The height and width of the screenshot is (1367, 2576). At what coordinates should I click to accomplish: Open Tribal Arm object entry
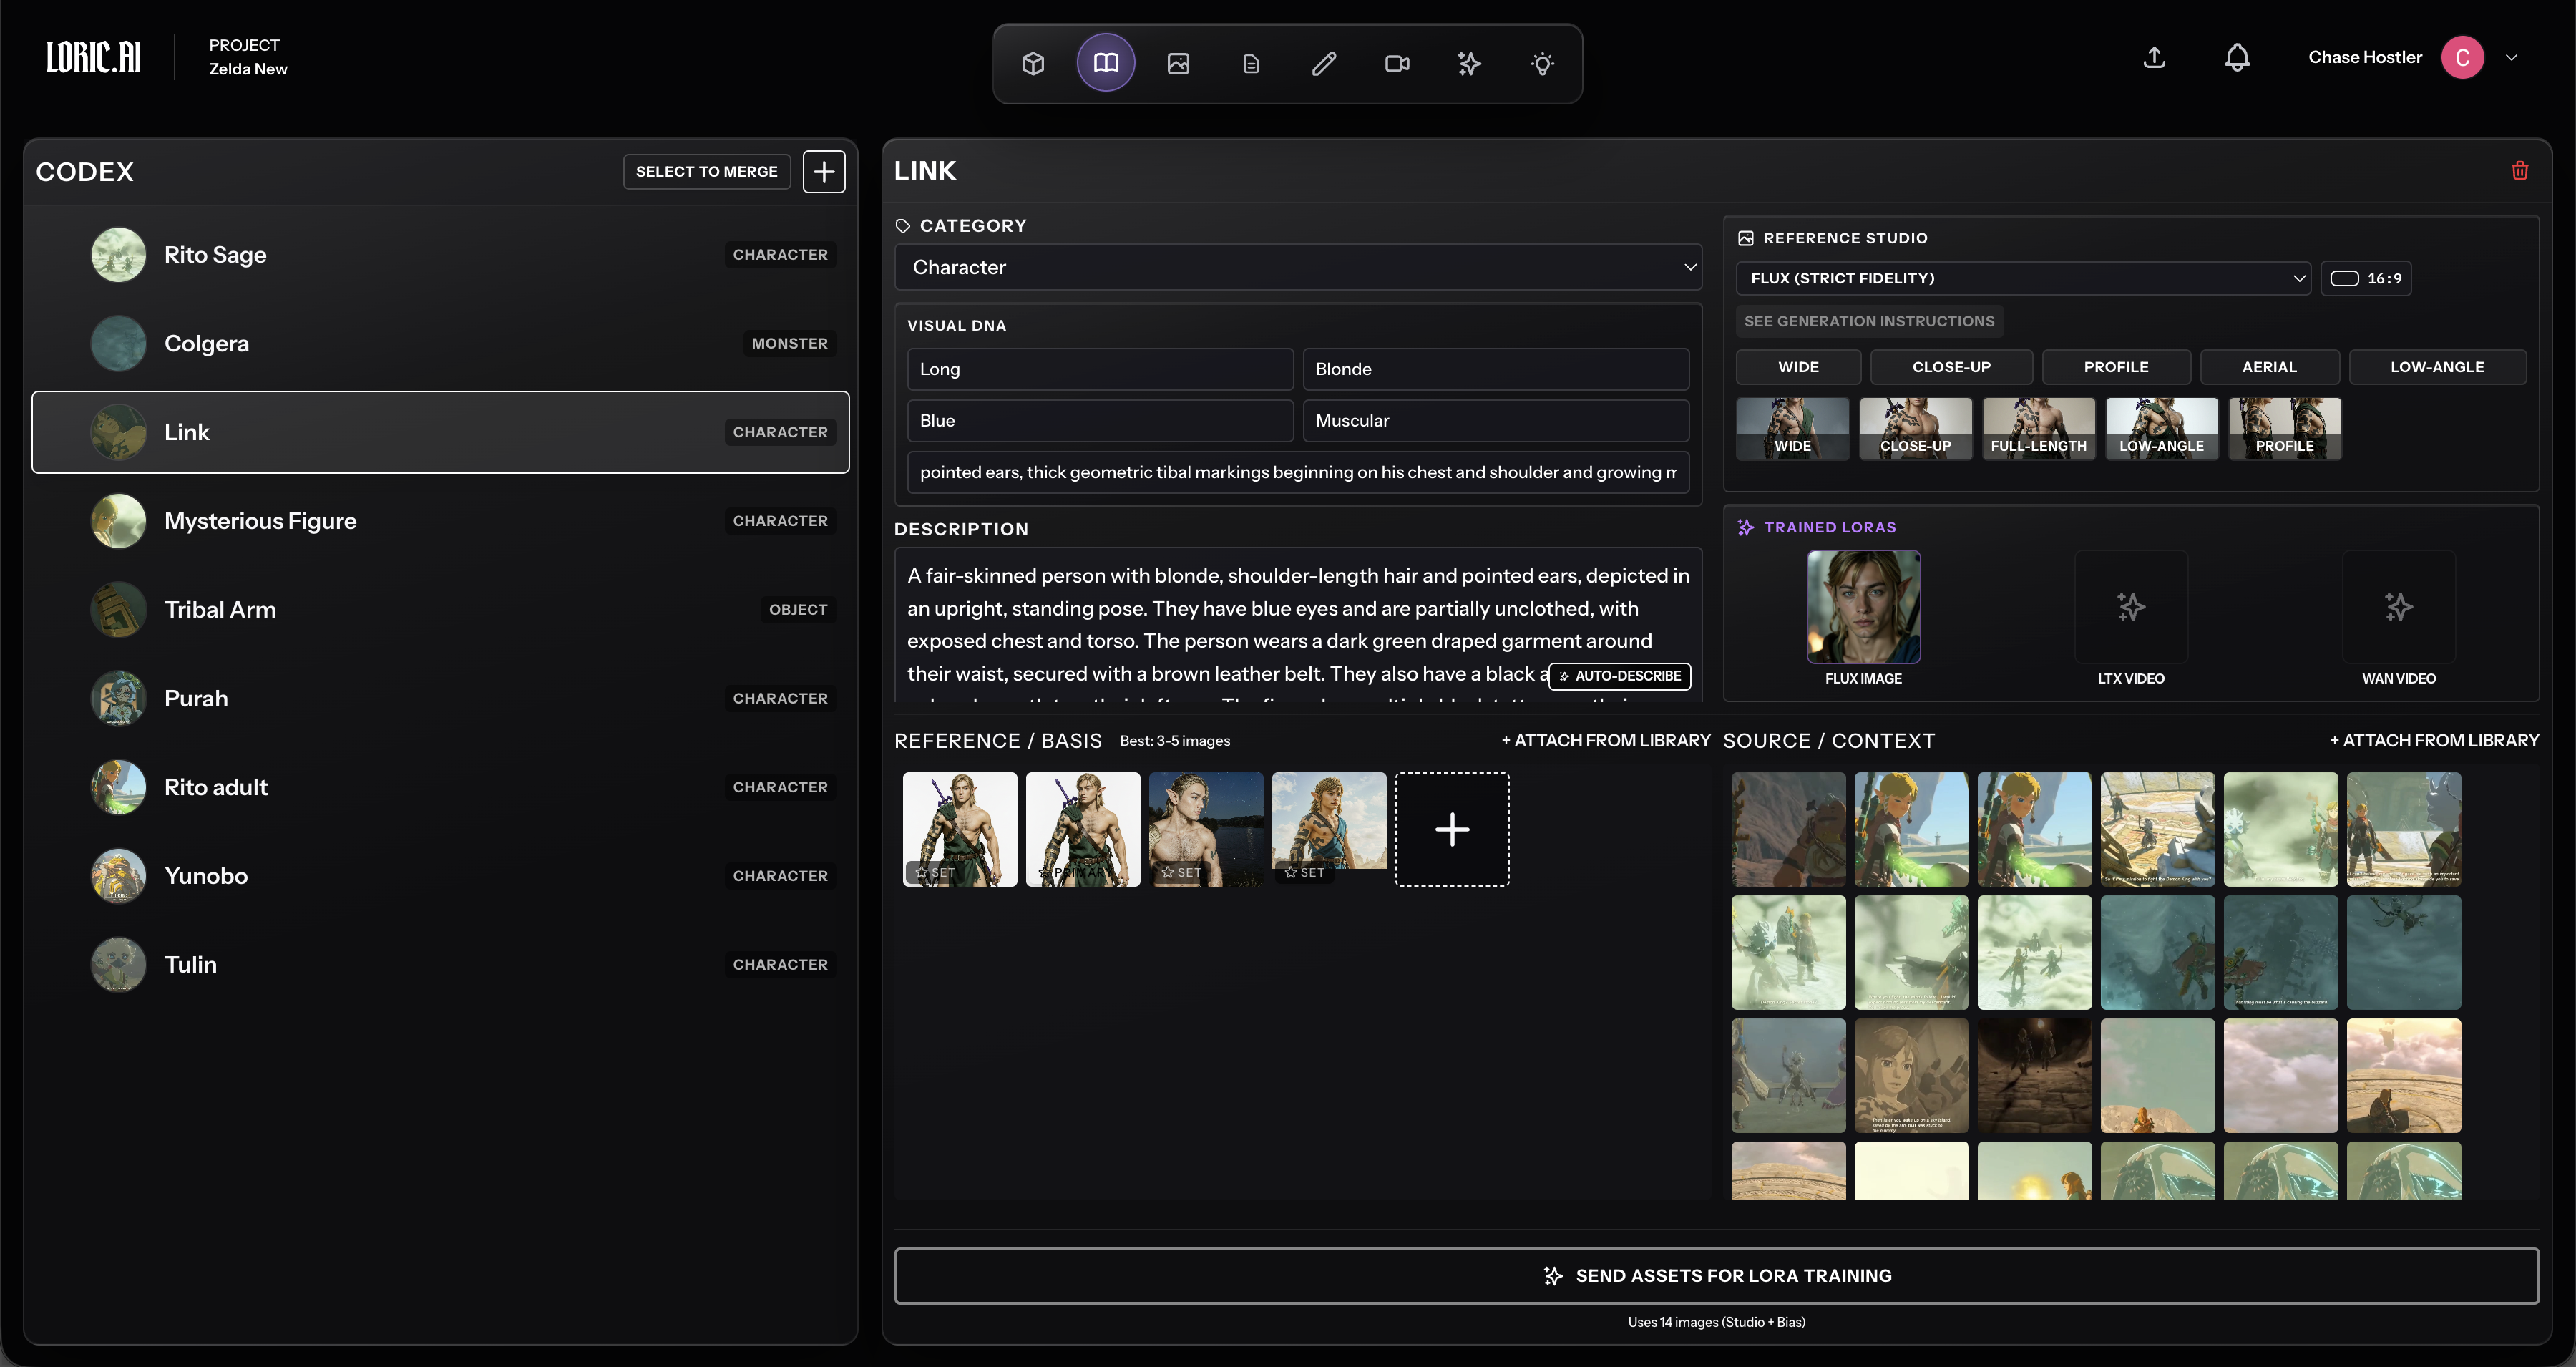coord(440,610)
